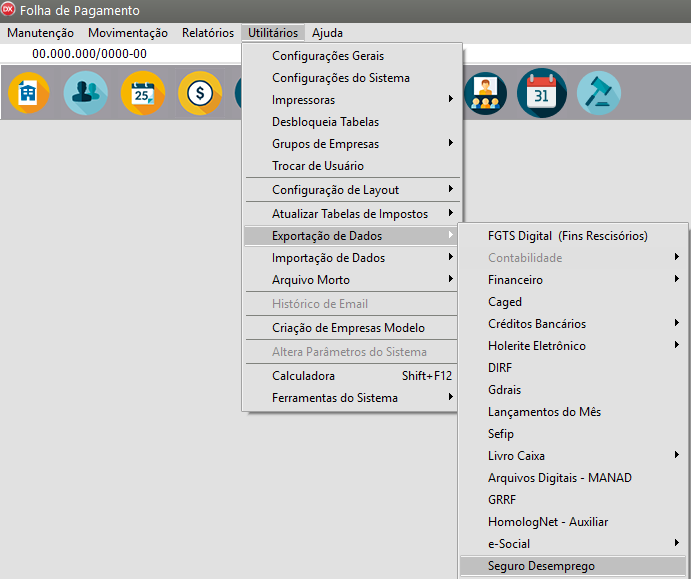Click the judge gavel toolbar icon
The width and height of the screenshot is (691, 579).
click(598, 94)
